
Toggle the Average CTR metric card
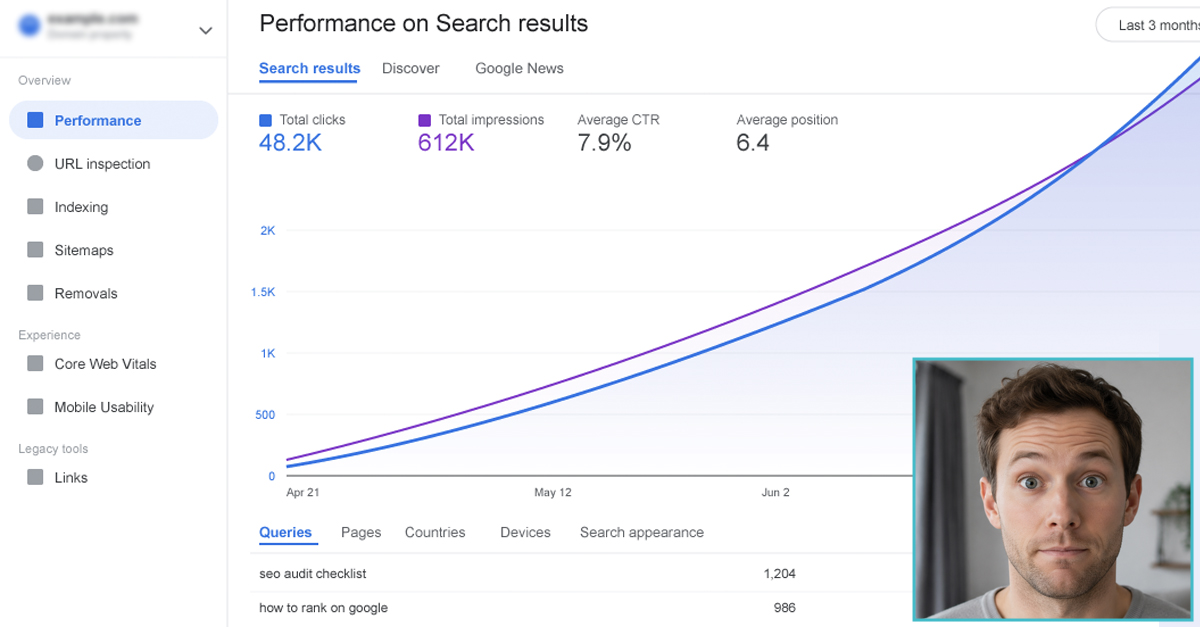coord(618,133)
